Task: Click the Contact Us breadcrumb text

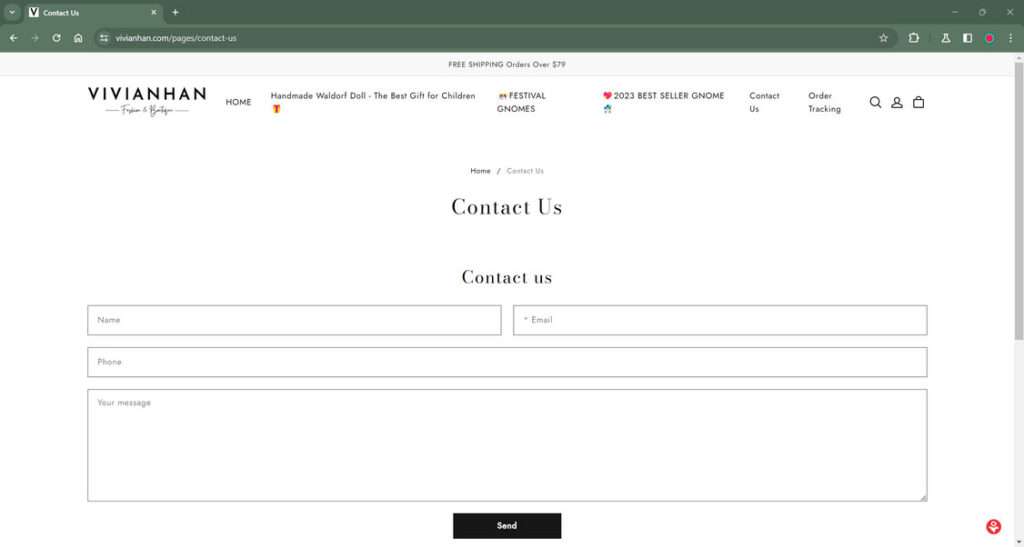Action: 525,171
